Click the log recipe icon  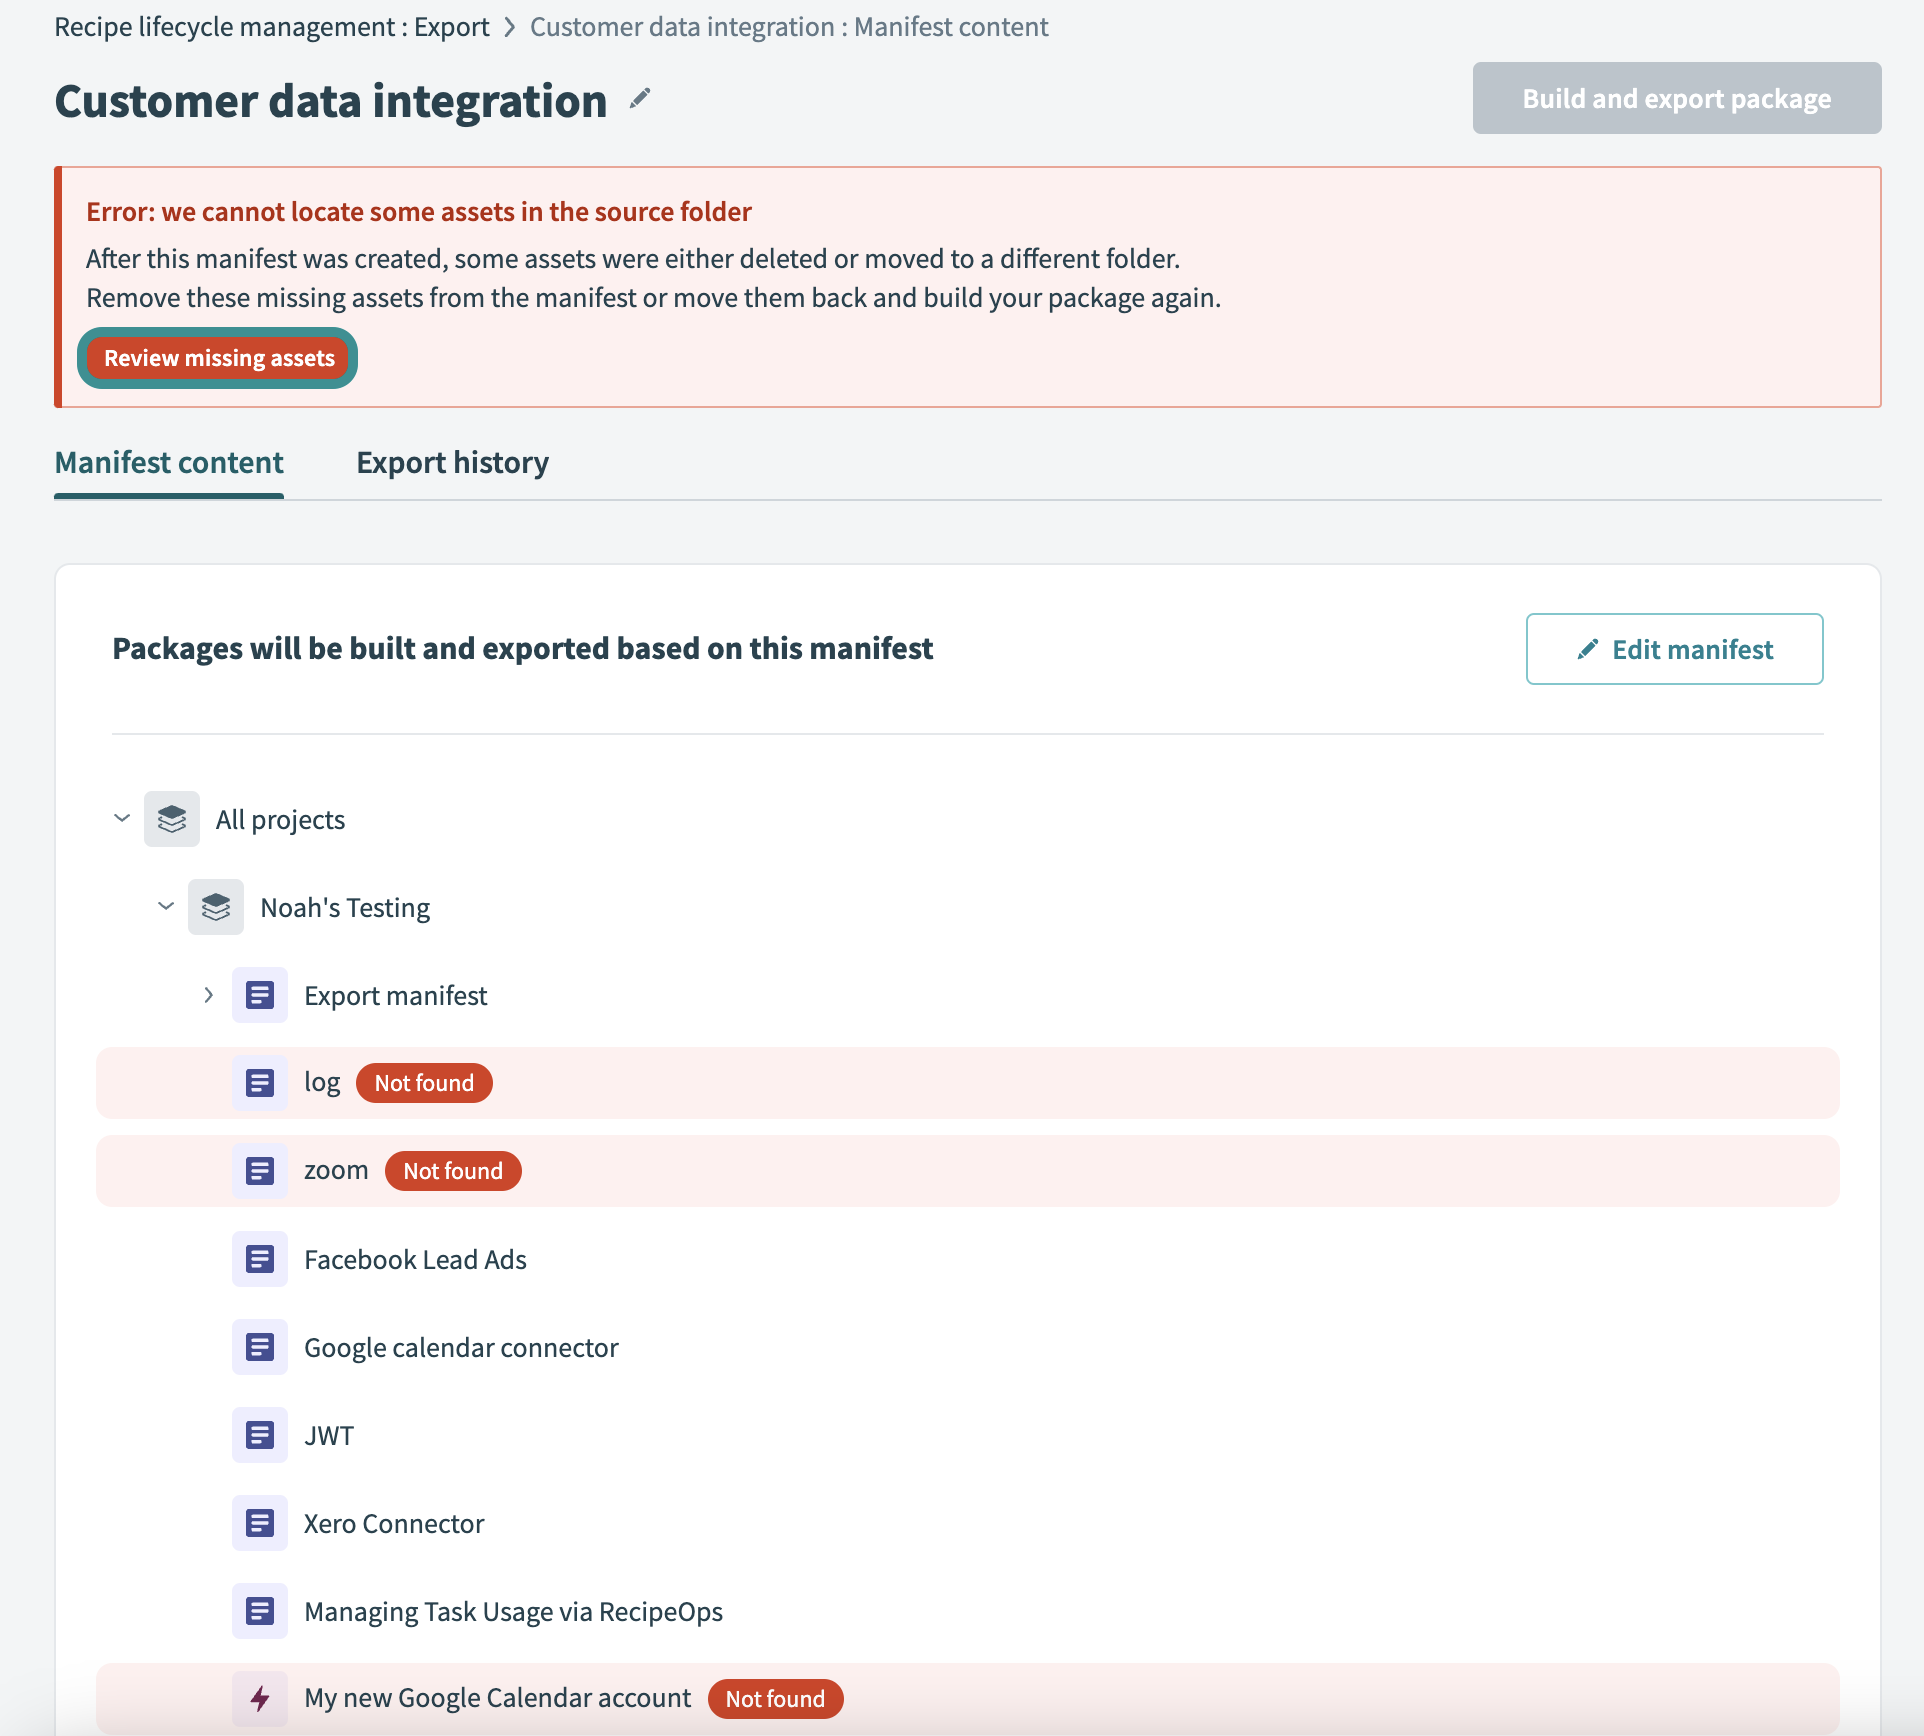[x=260, y=1083]
